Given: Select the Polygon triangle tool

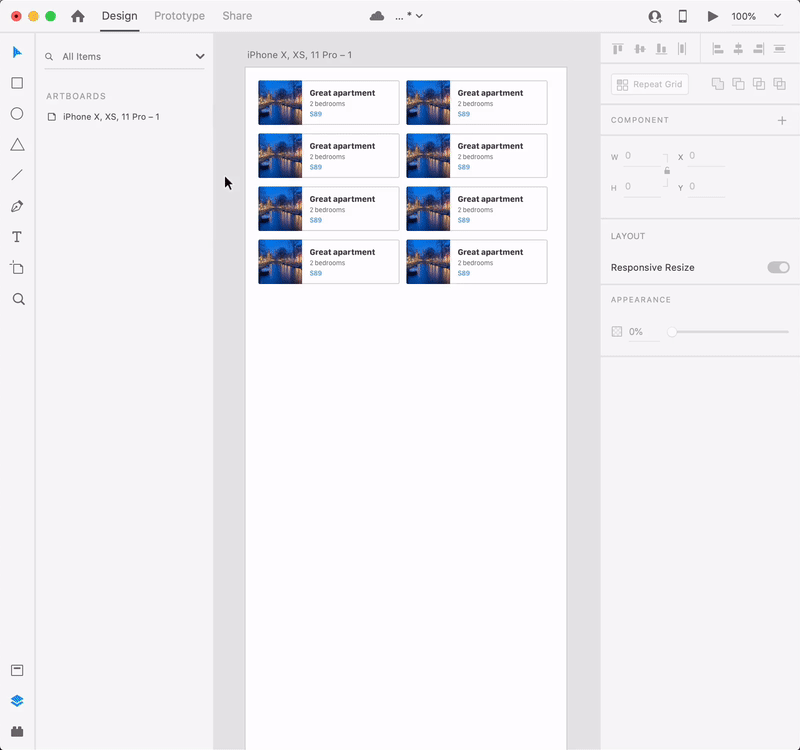Looking at the screenshot, I should coord(17,145).
